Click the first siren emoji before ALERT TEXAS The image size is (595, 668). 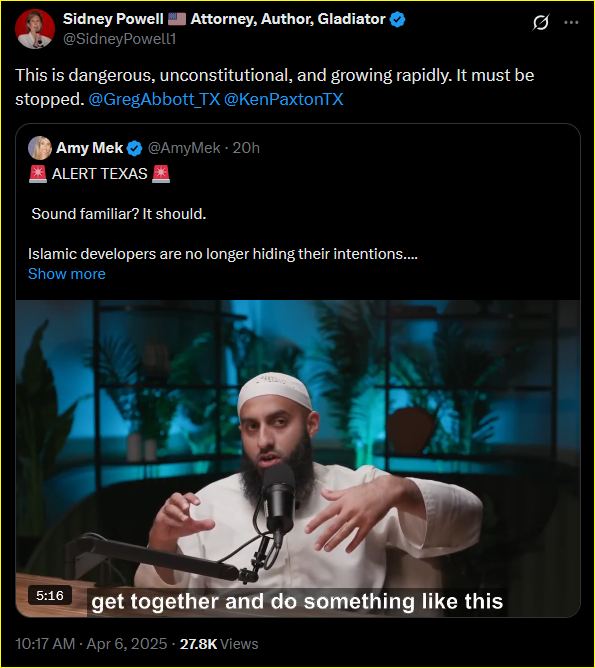(x=38, y=174)
